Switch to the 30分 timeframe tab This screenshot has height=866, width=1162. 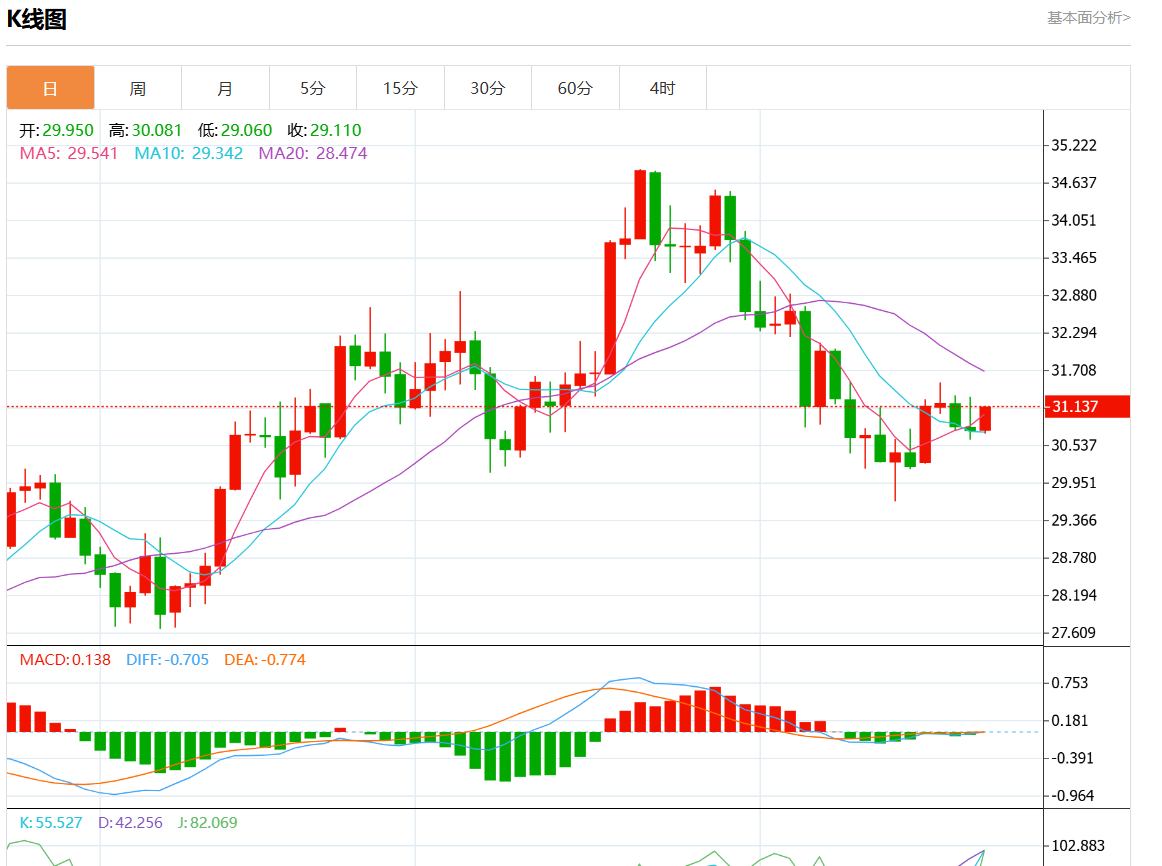pos(487,88)
